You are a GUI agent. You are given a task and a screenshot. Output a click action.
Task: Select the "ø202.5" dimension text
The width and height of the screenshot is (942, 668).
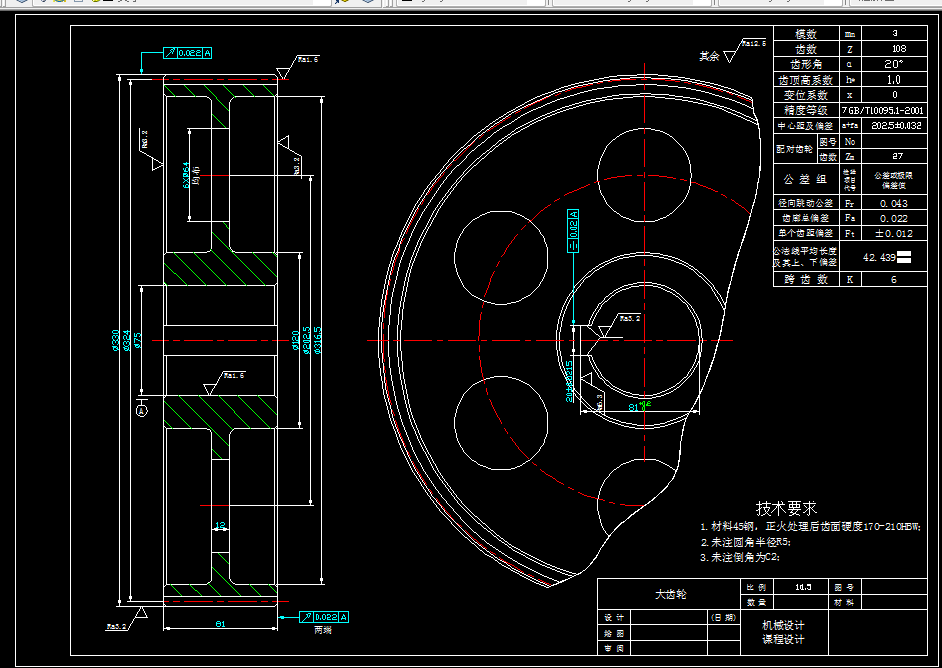pos(306,340)
